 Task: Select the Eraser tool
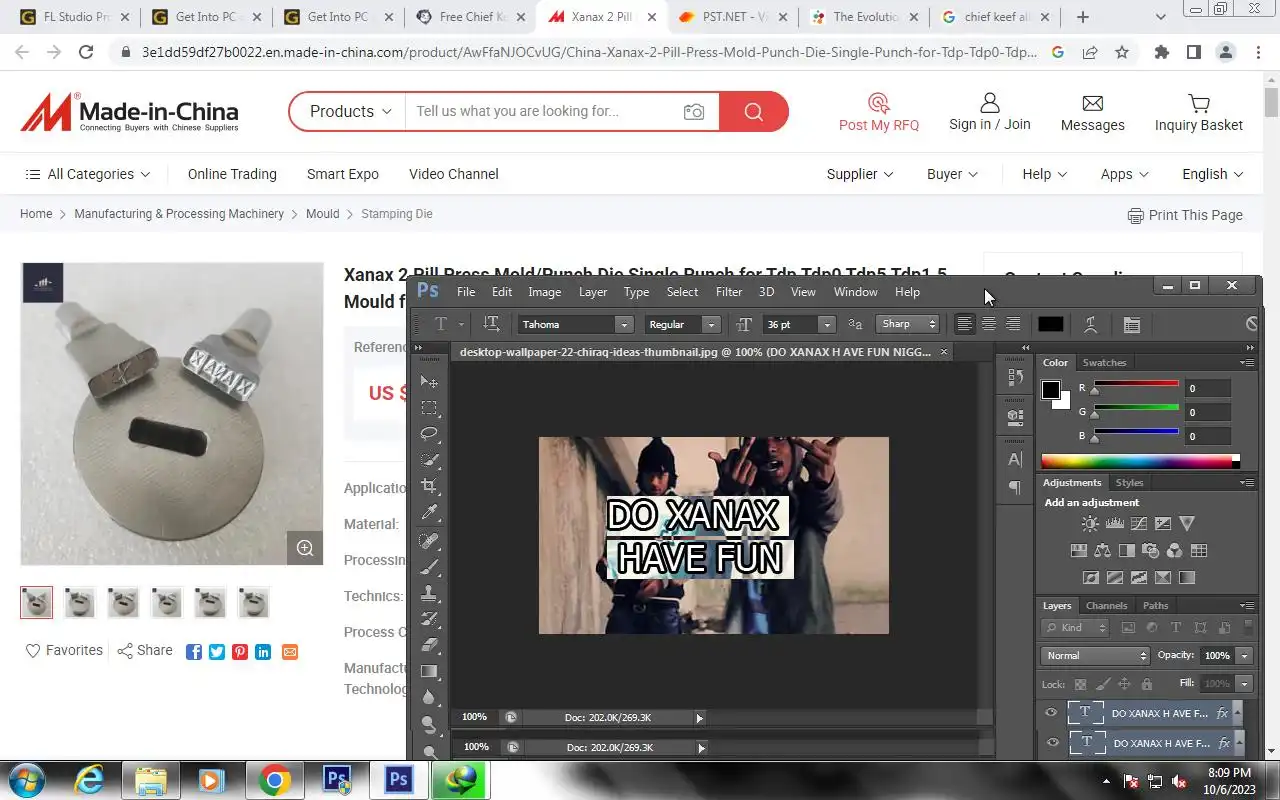[x=429, y=645]
